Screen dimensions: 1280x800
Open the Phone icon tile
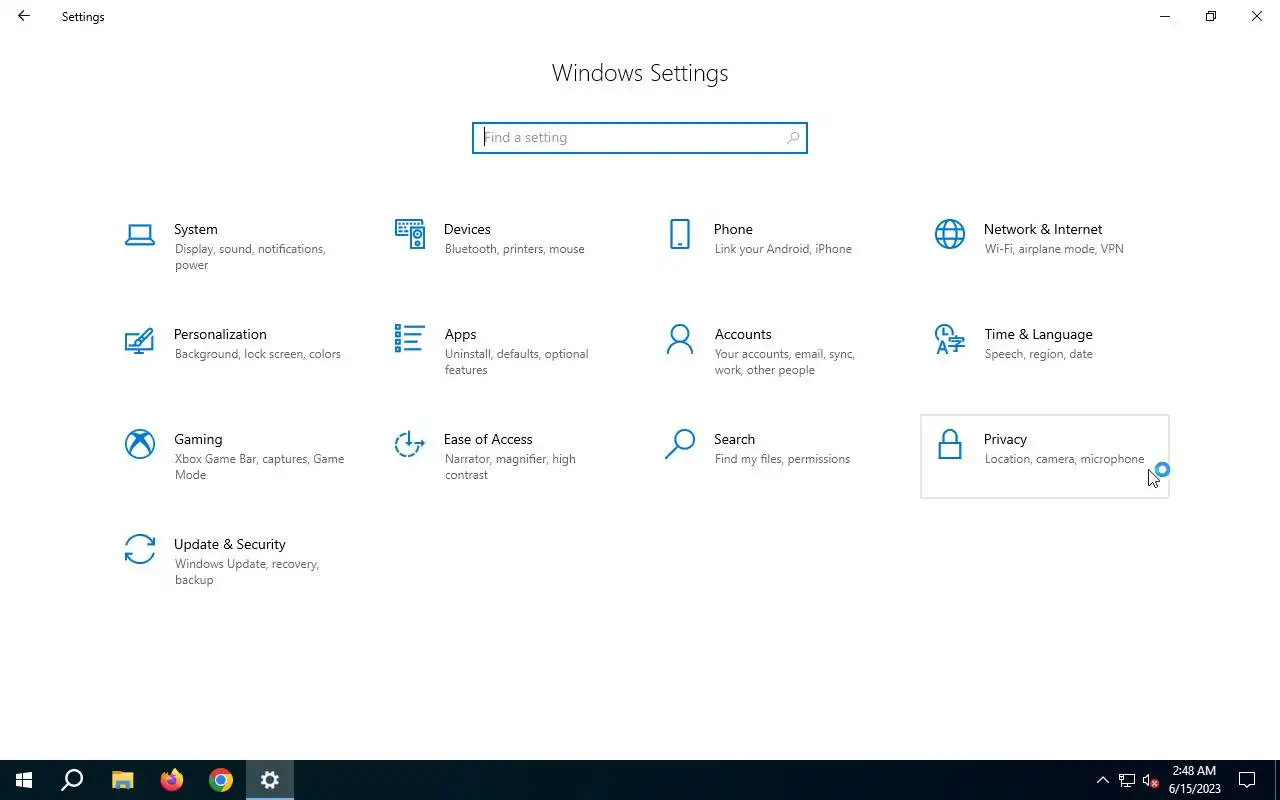point(680,234)
